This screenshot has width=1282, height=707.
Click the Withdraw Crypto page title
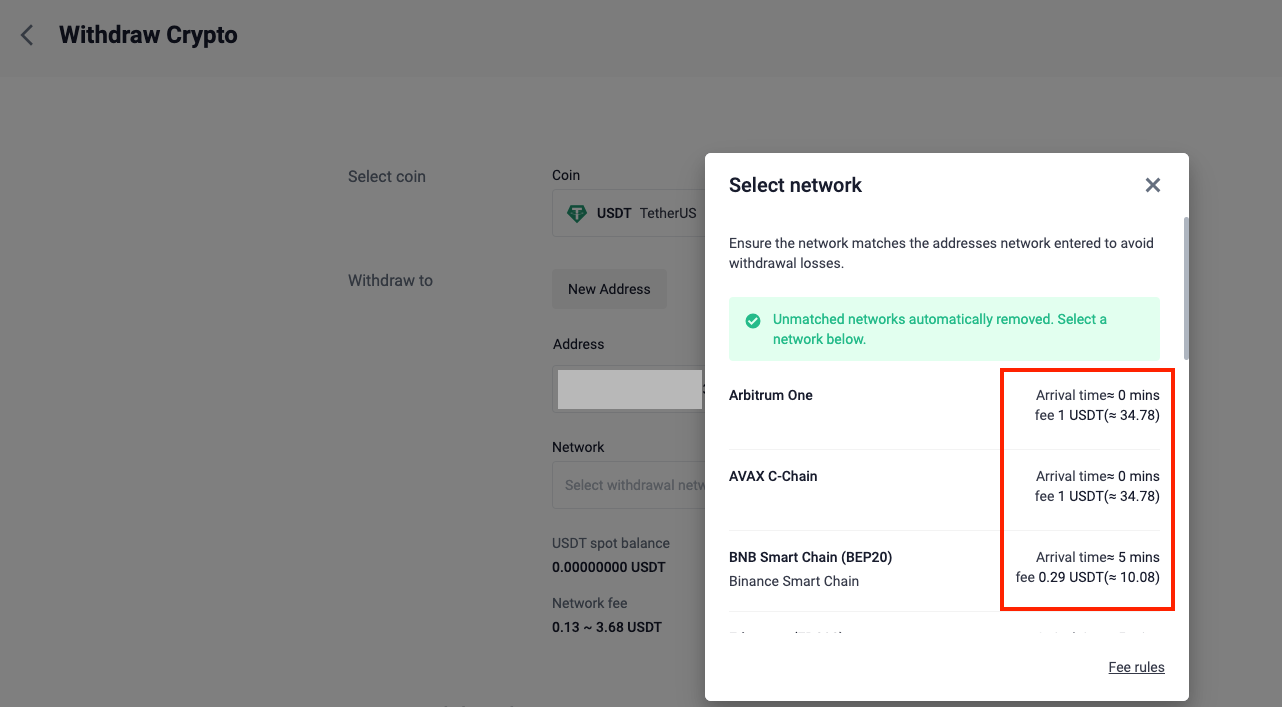(148, 36)
